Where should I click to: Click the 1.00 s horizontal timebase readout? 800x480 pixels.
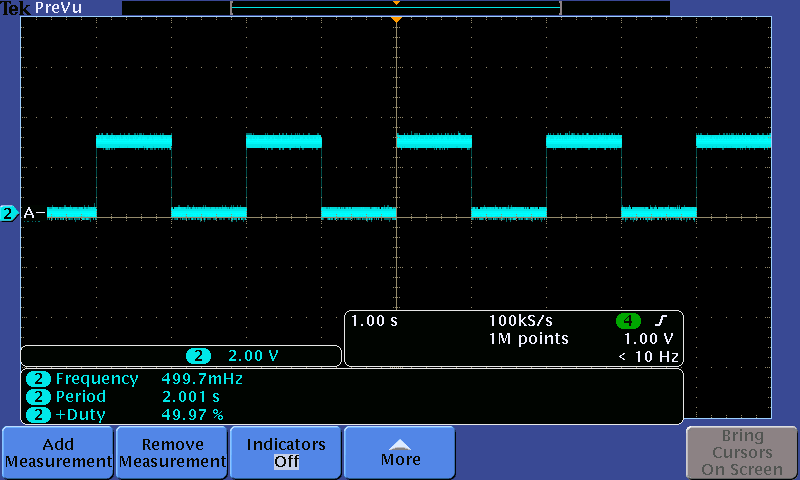point(374,321)
